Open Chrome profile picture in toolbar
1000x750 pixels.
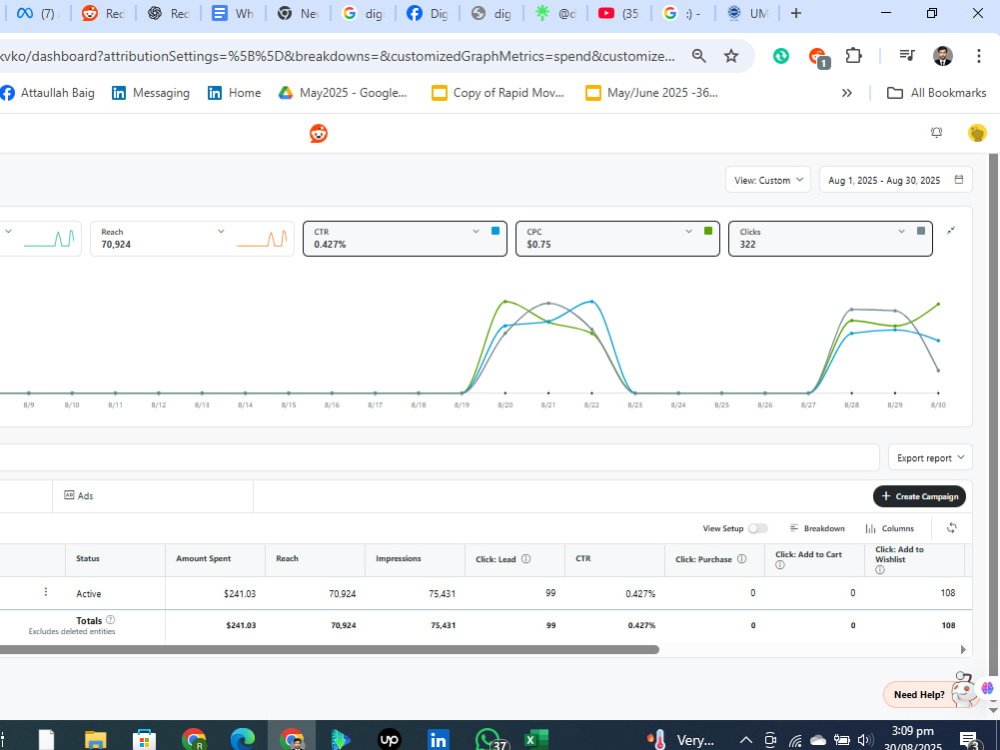[943, 56]
